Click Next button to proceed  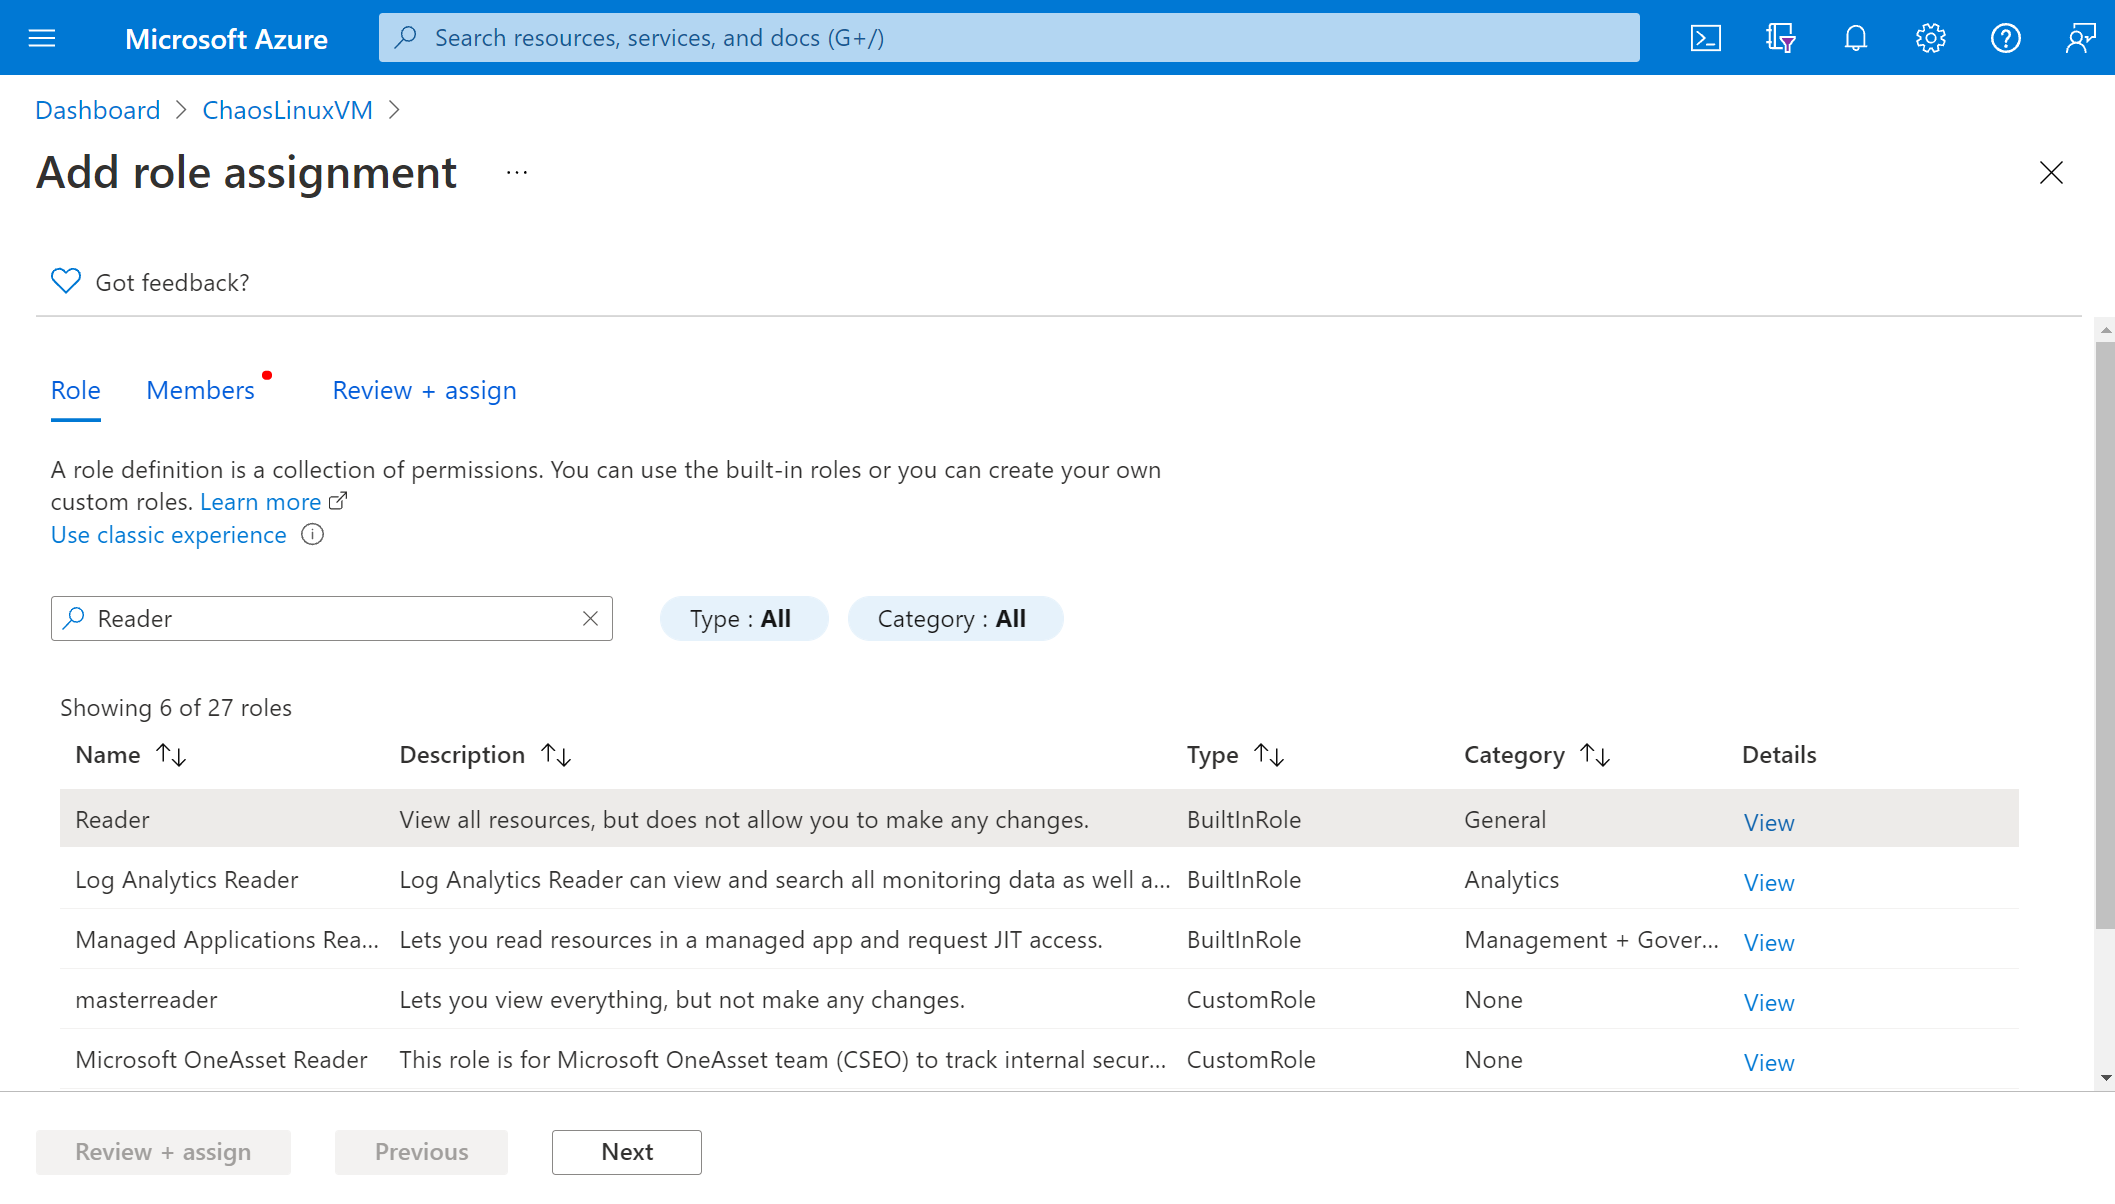point(626,1152)
